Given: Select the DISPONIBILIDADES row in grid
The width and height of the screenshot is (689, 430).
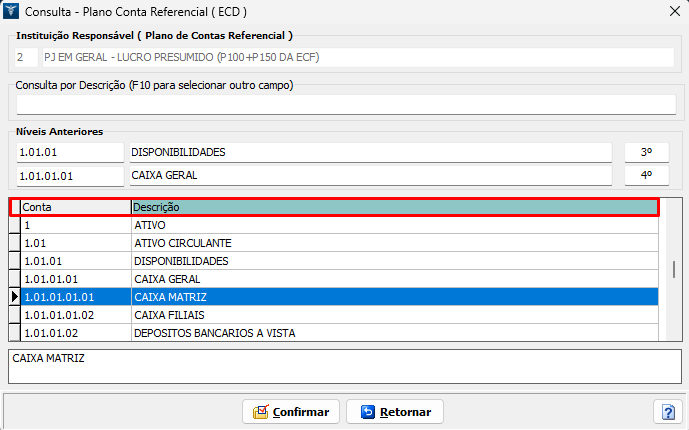Looking at the screenshot, I should pyautogui.click(x=394, y=261).
